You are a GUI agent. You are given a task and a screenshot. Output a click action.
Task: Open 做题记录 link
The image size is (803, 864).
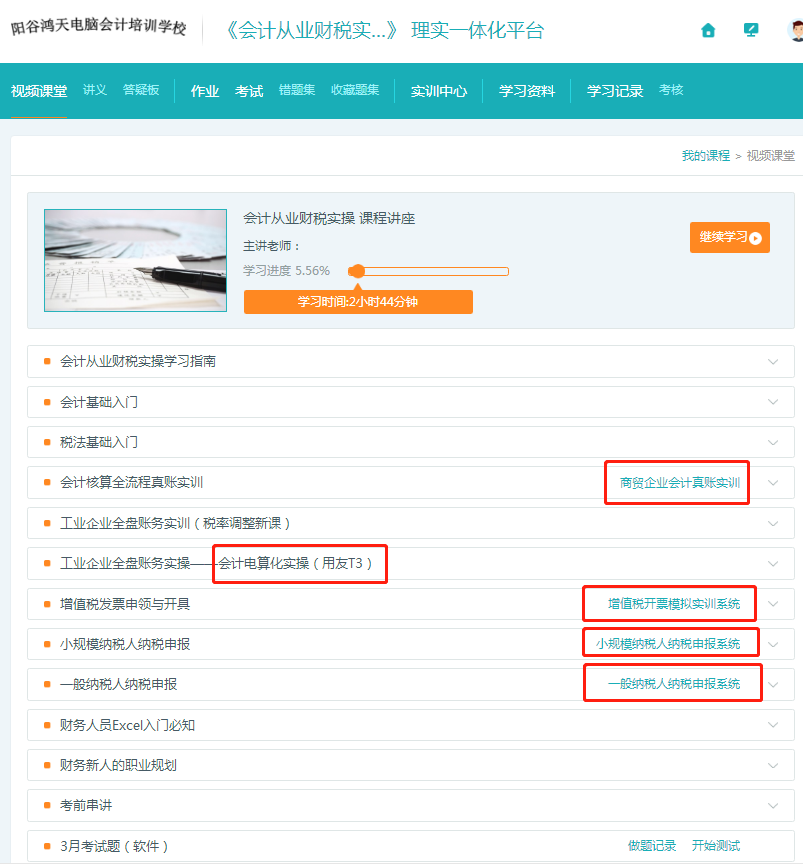point(652,846)
